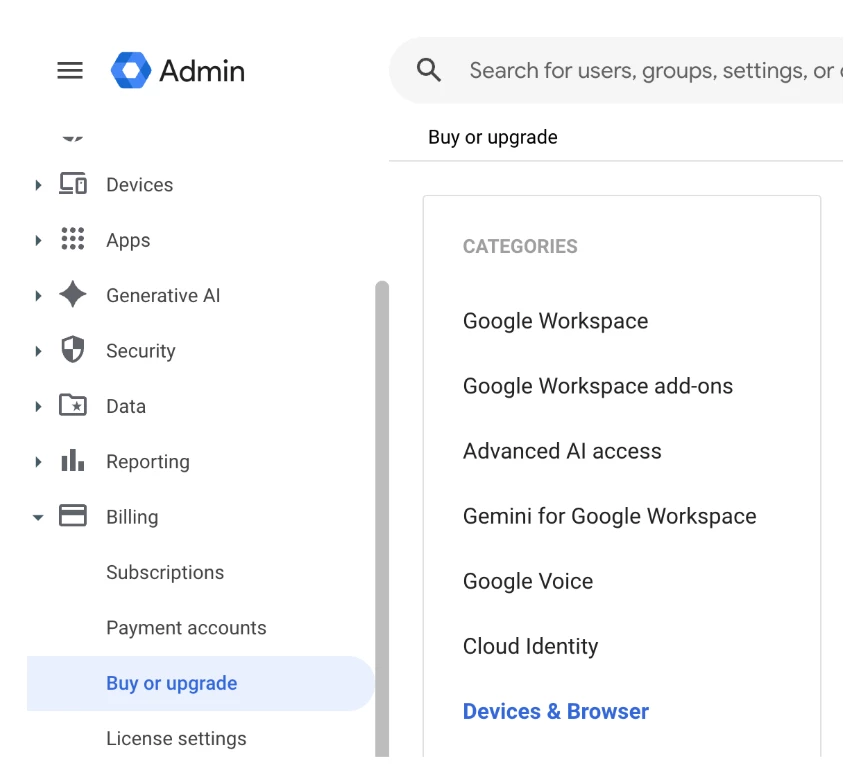Image resolution: width=862 pixels, height=784 pixels.
Task: Click the magnifier search icon
Action: click(429, 70)
